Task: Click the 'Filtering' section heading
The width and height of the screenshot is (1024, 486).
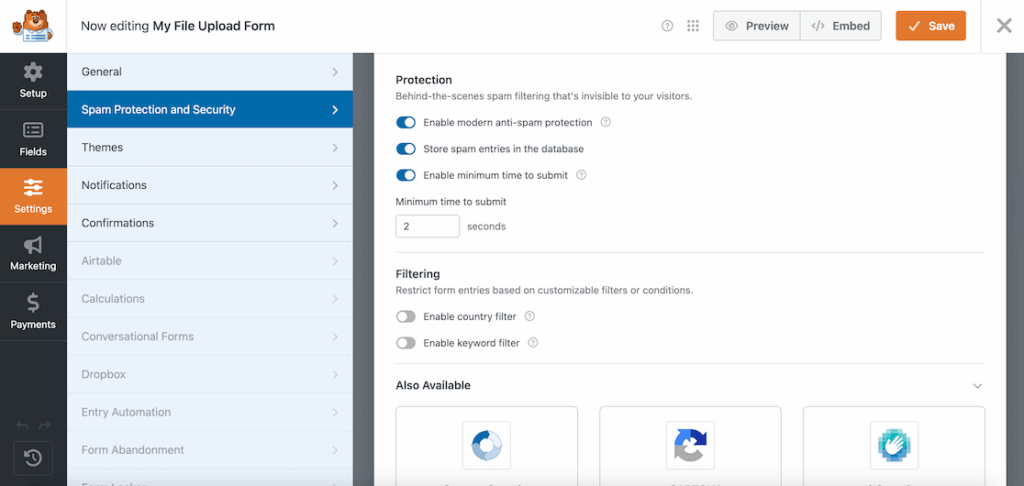Action: [x=418, y=274]
